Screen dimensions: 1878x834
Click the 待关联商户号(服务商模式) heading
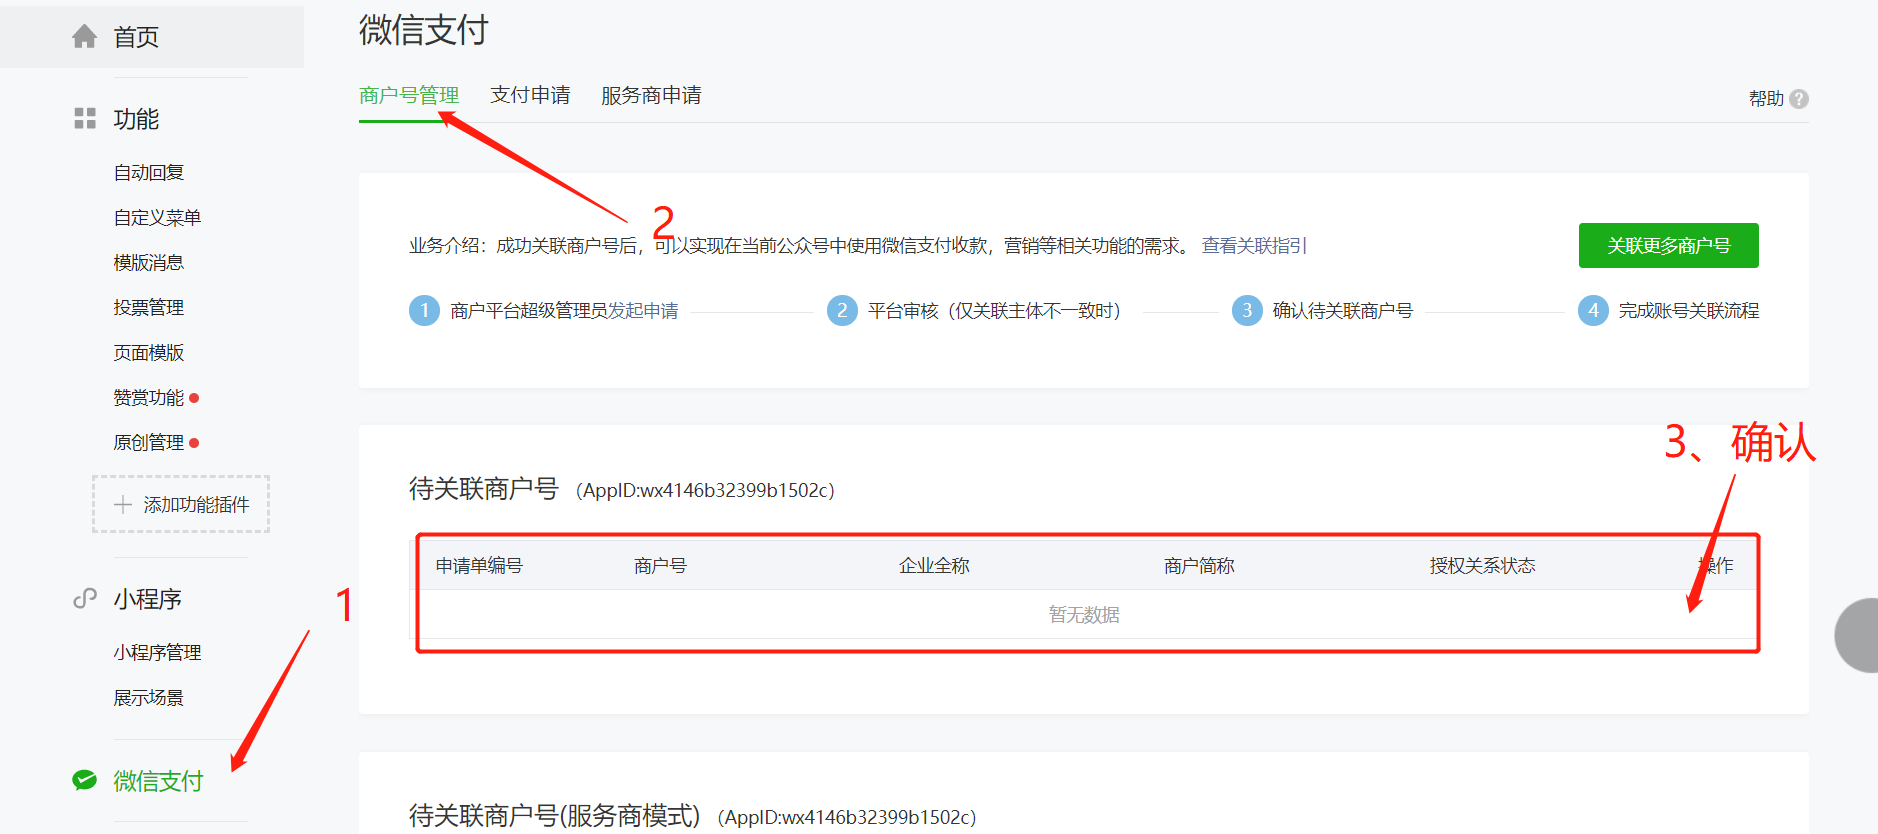tap(554, 816)
